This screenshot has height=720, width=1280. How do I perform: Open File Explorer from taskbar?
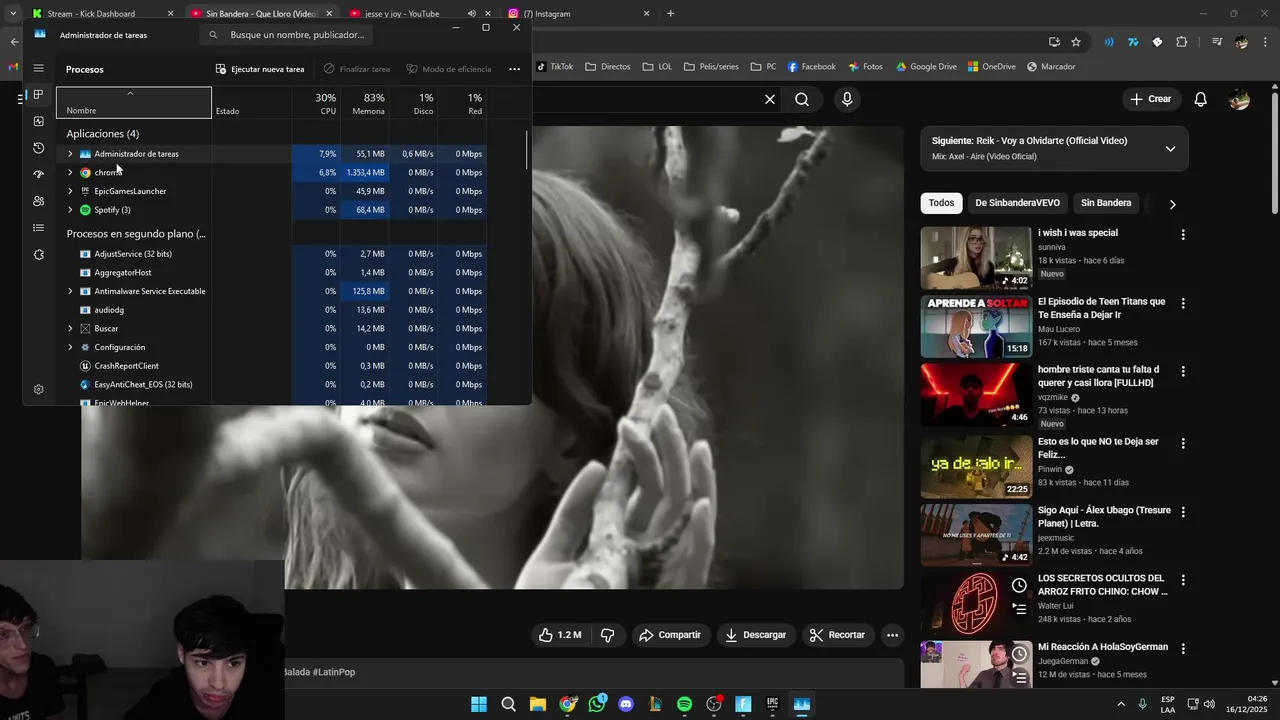point(538,704)
